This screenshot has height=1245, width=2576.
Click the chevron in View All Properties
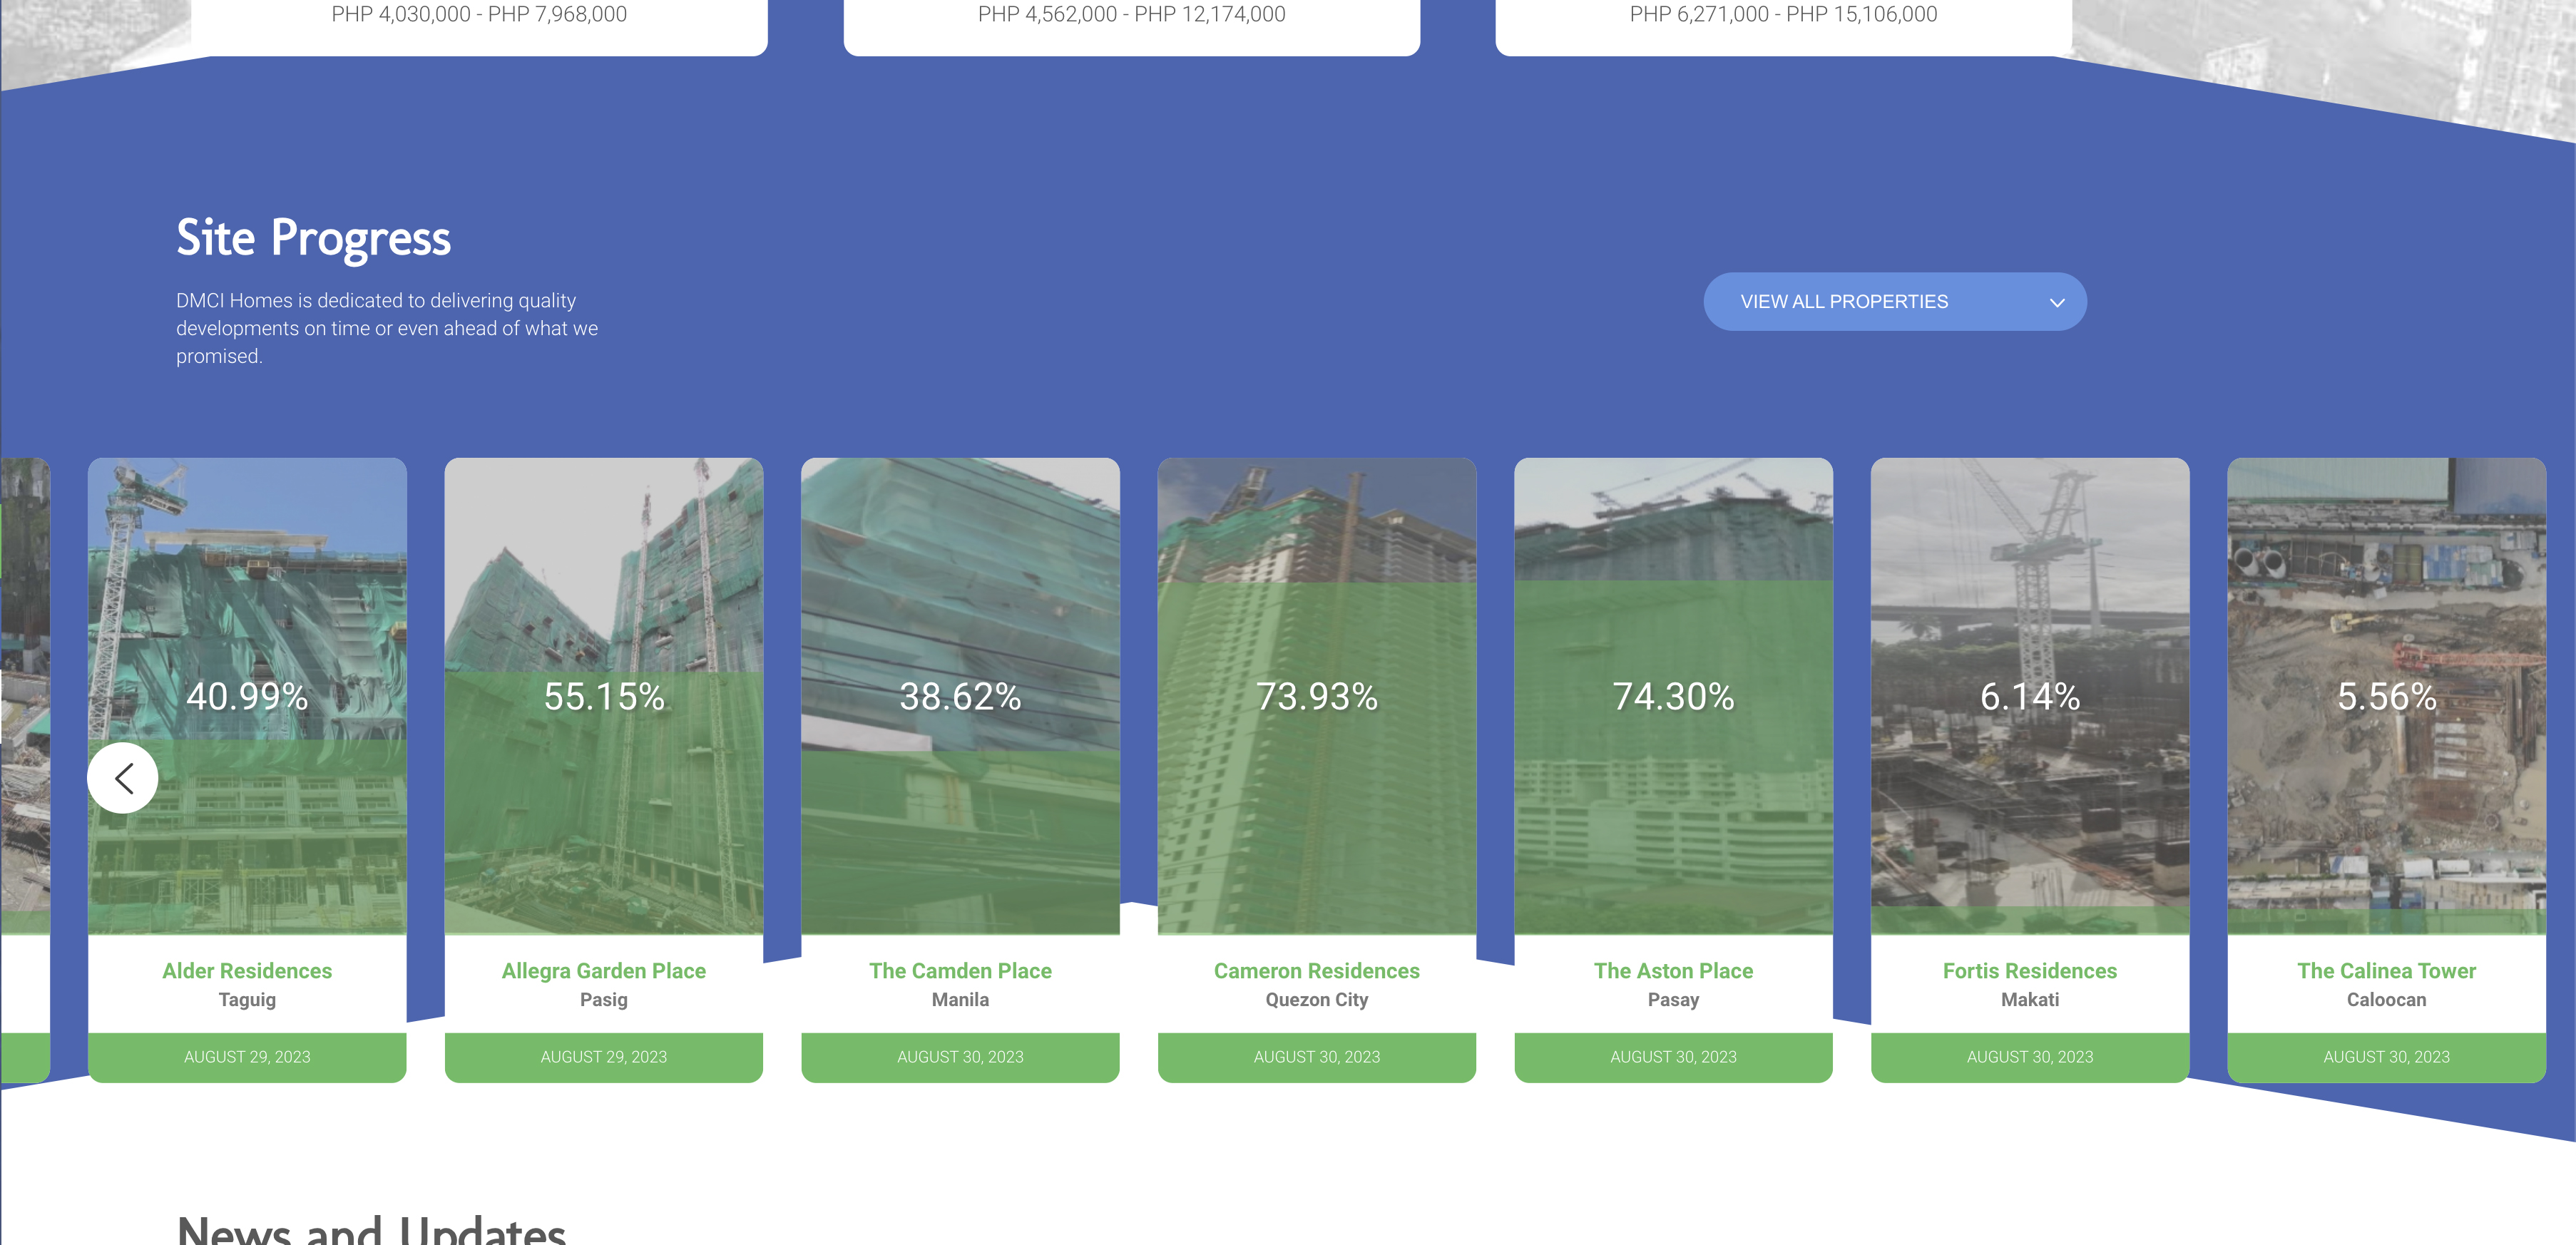pos(2056,303)
